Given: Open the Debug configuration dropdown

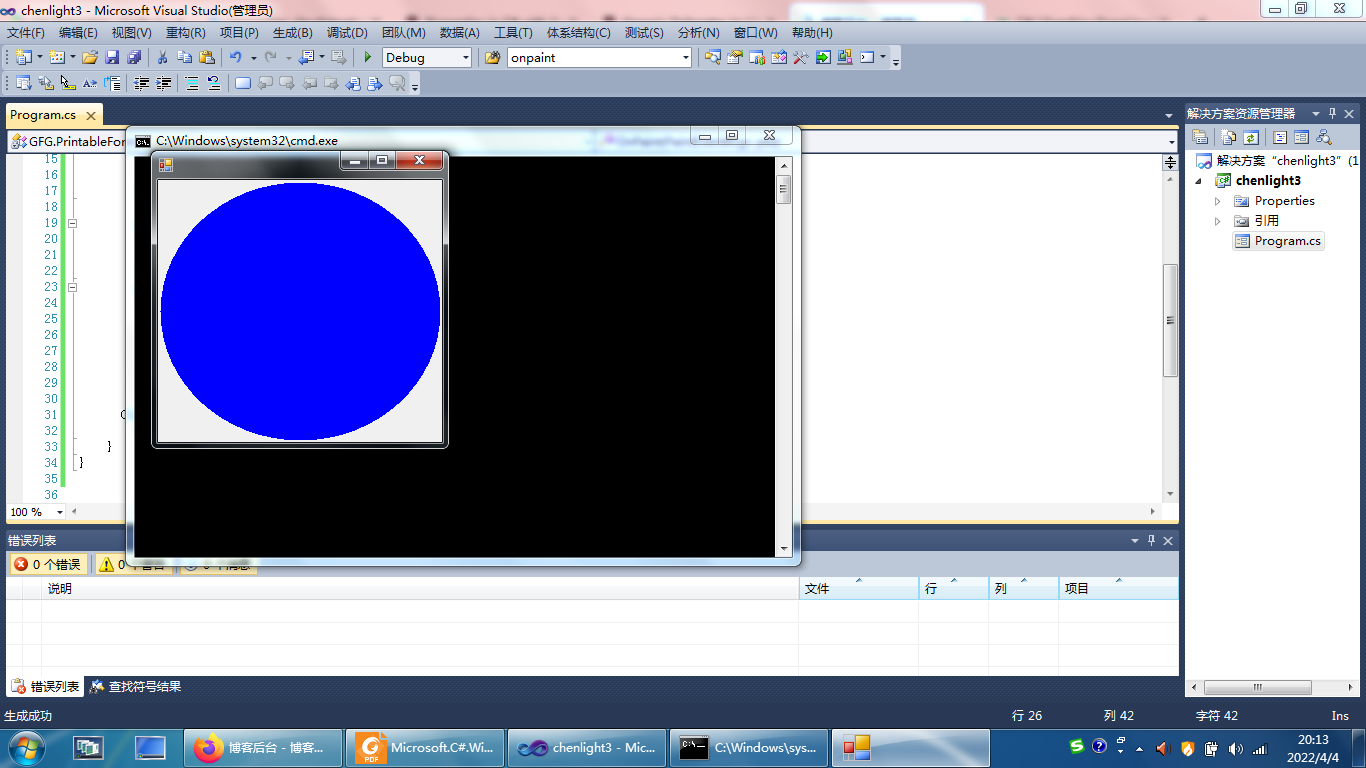Looking at the screenshot, I should pos(466,58).
